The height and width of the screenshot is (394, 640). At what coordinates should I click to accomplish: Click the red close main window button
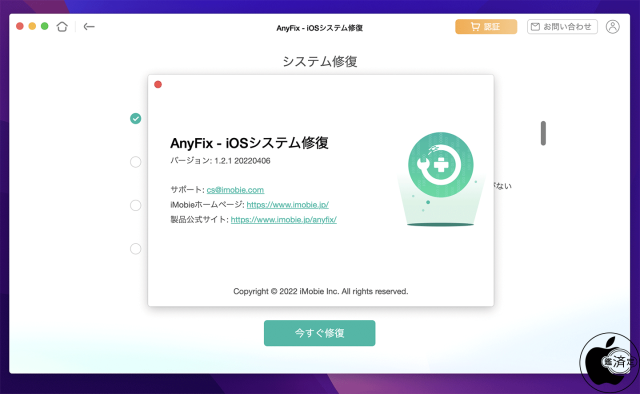(x=20, y=26)
